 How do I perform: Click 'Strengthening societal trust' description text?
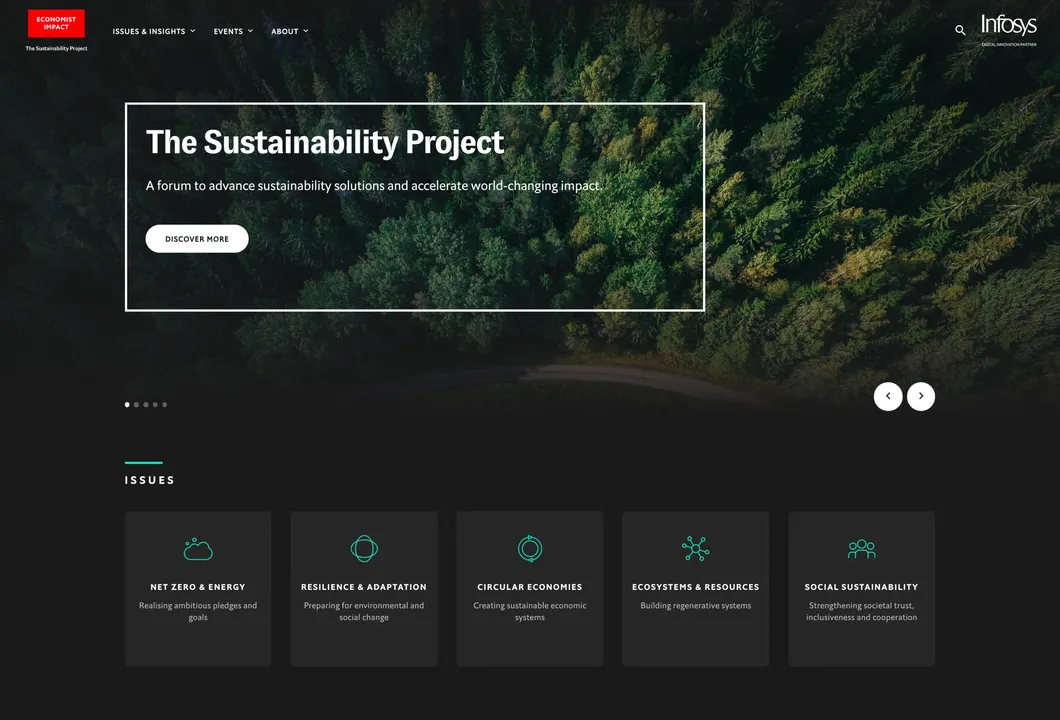[x=861, y=611]
